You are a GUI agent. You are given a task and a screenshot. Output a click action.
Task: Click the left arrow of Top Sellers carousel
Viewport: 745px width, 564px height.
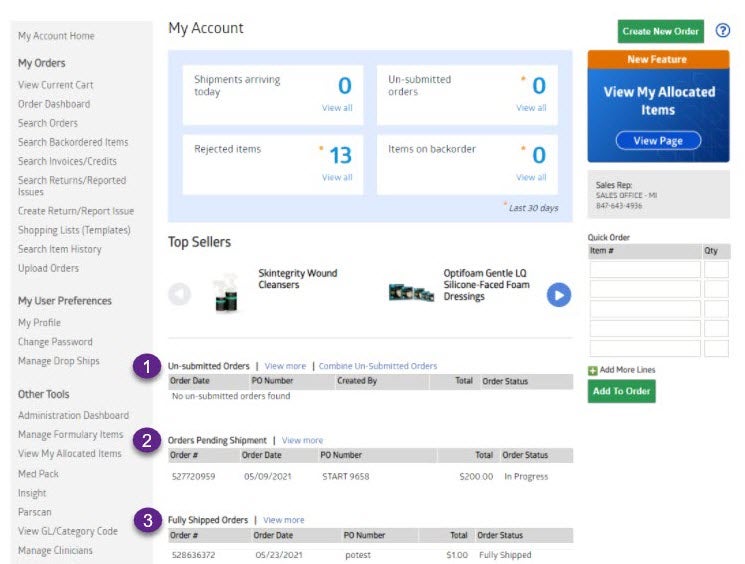(179, 294)
